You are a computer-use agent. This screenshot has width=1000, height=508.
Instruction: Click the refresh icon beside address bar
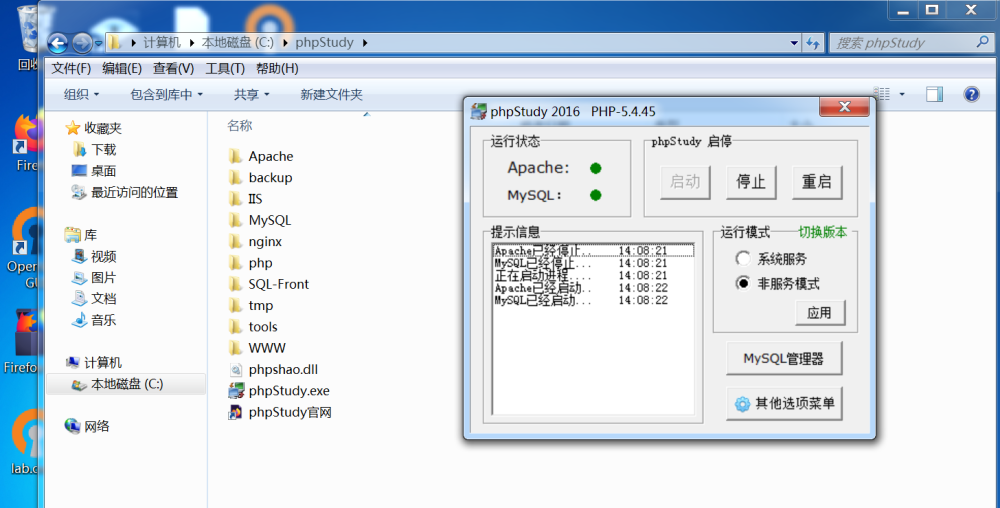coord(812,43)
